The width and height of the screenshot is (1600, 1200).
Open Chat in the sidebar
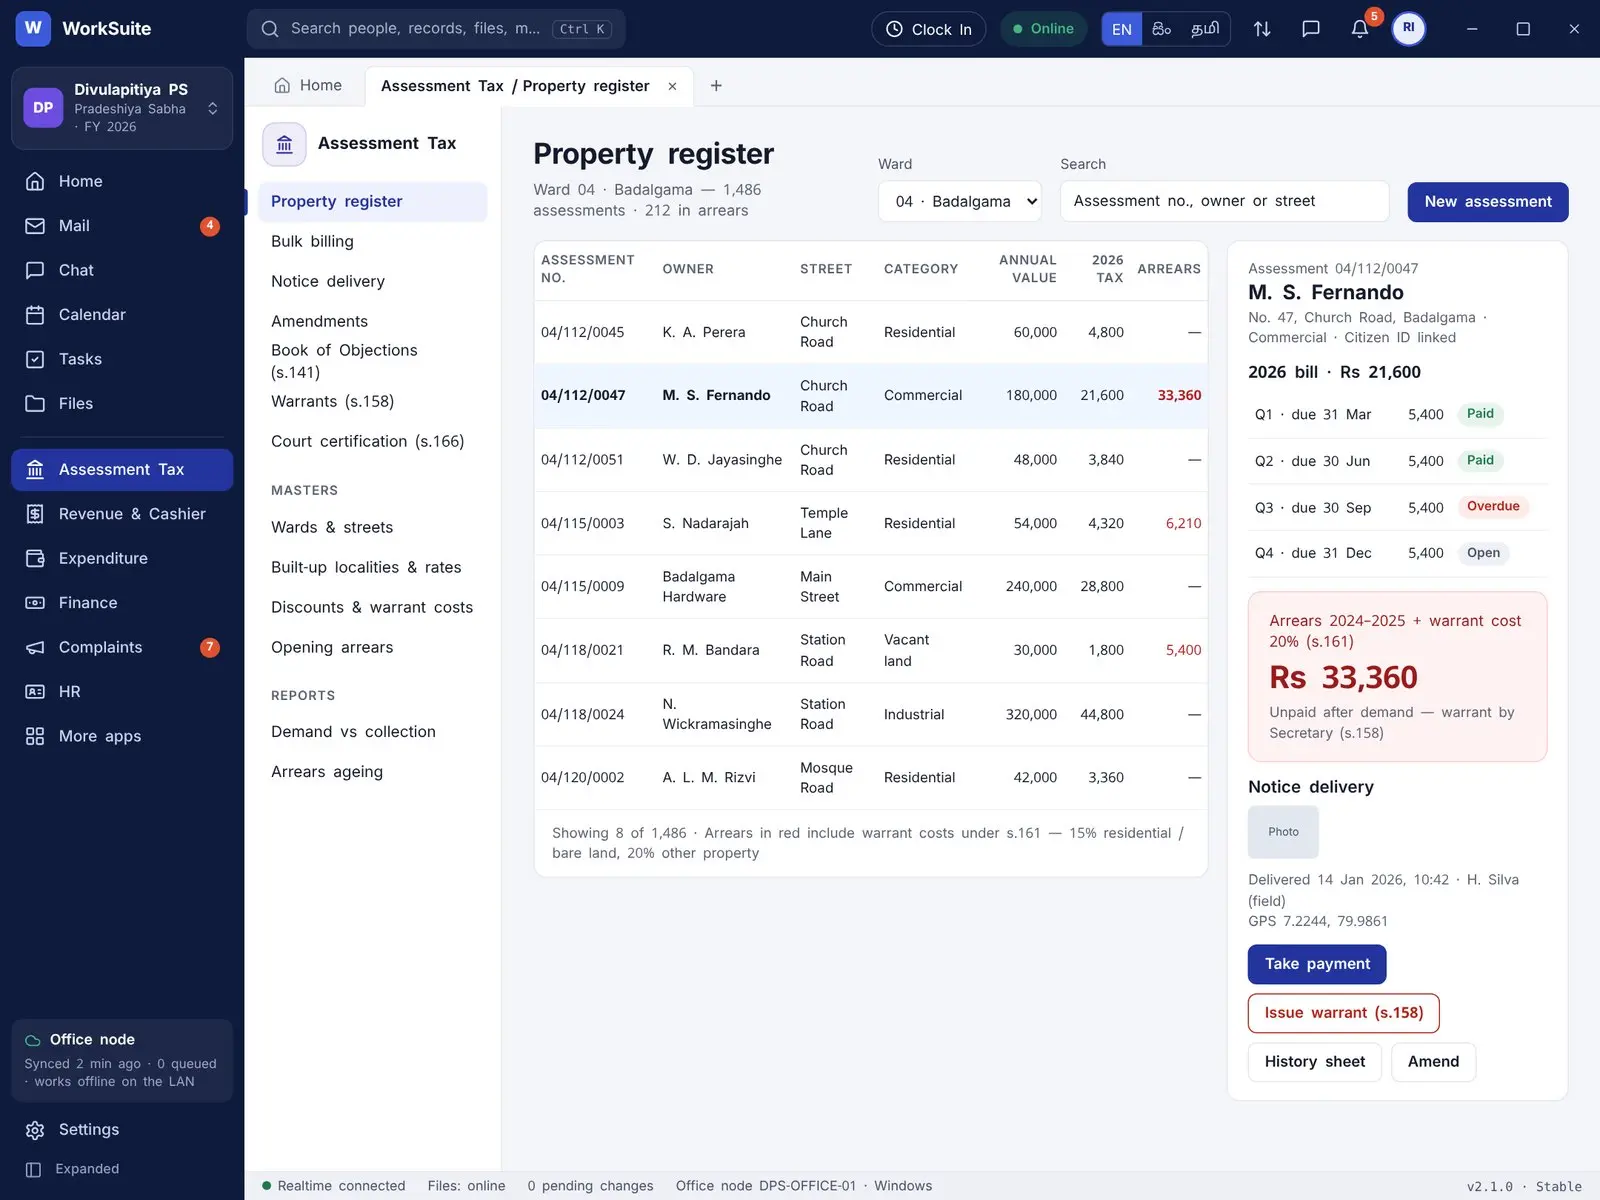click(122, 270)
